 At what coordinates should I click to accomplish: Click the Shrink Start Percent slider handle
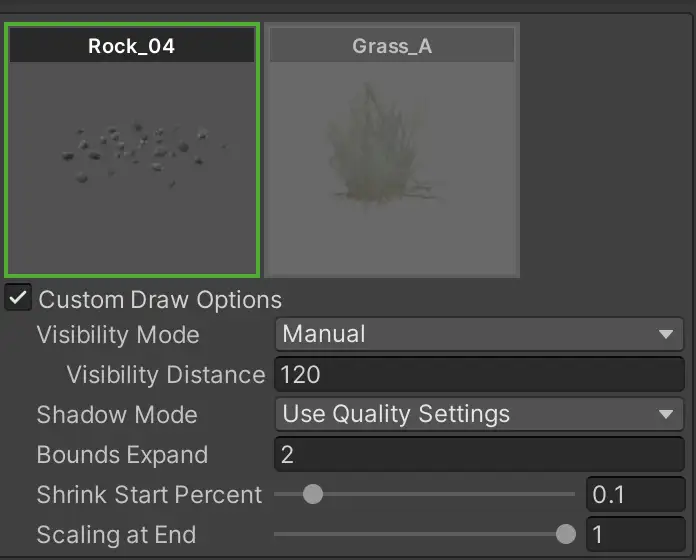313,494
